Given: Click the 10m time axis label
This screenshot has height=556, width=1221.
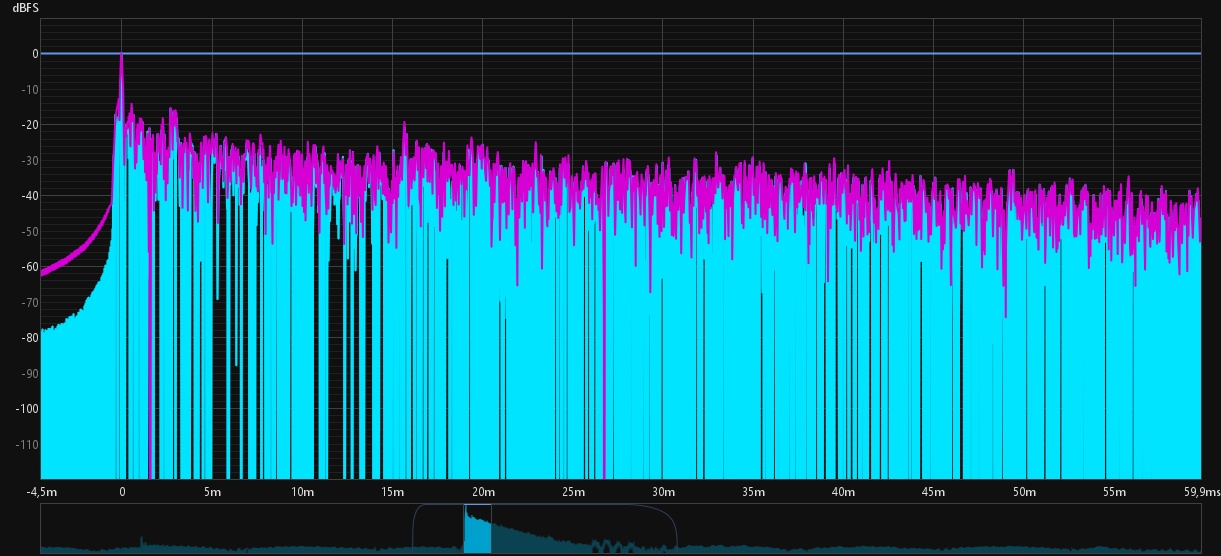Looking at the screenshot, I should pyautogui.click(x=302, y=492).
